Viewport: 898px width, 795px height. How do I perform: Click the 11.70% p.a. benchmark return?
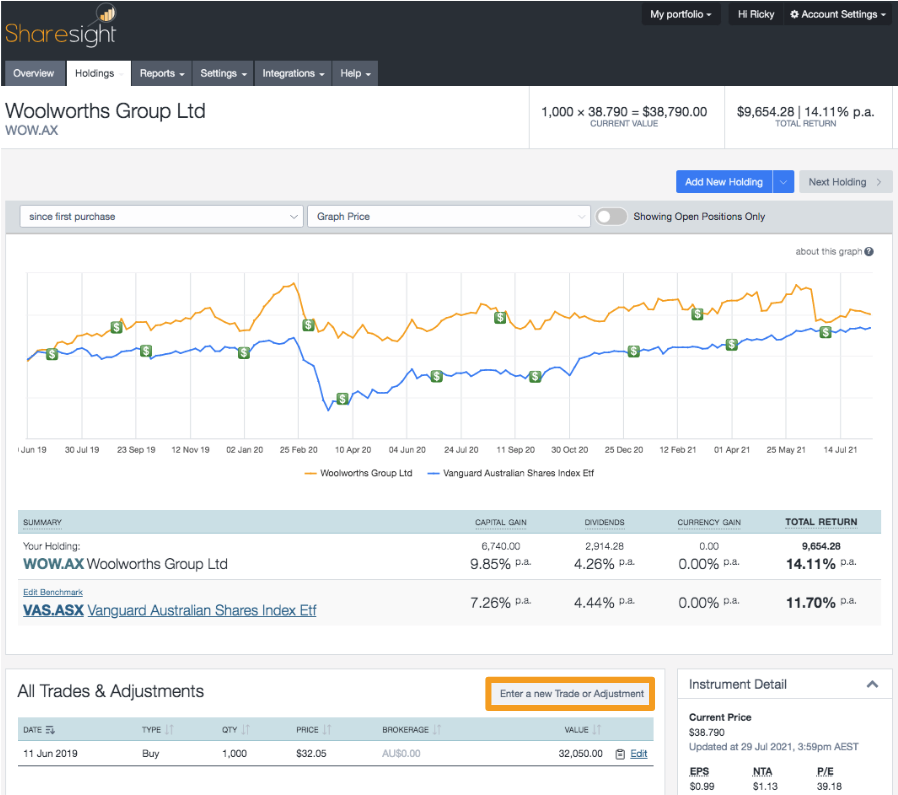(x=821, y=603)
